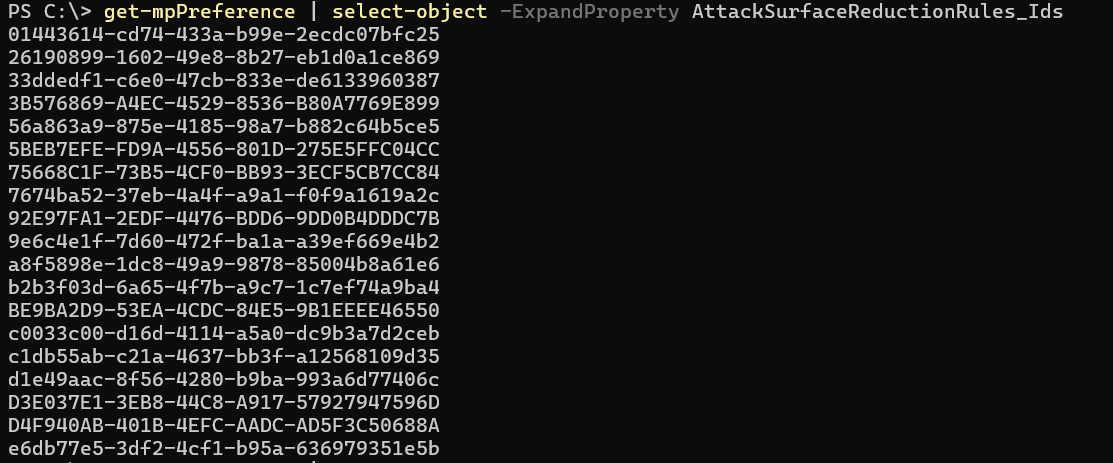The image size is (1113, 463).
Task: Click GUID starting with 33ddedf1-c6e0
Action: click(x=224, y=80)
